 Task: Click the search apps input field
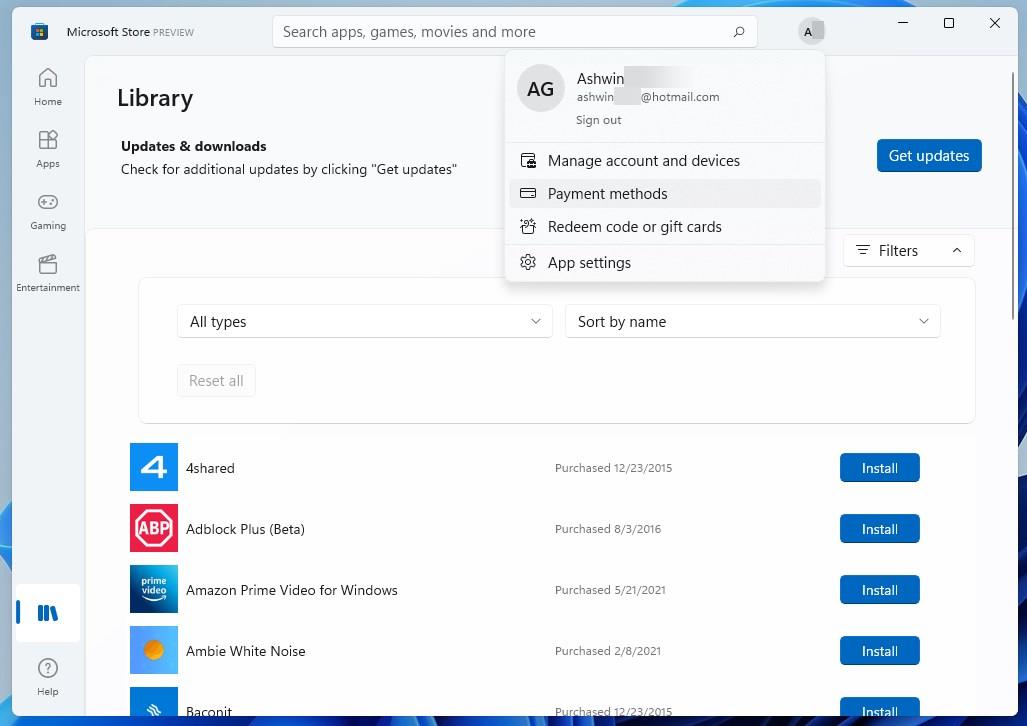pos(515,31)
